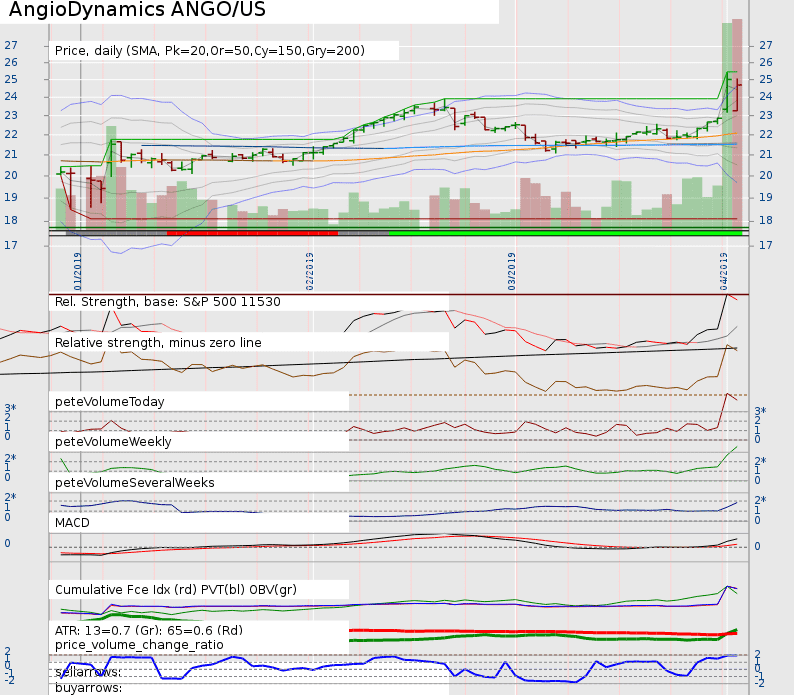Click the Relative strength, minus zero line label

click(x=158, y=342)
